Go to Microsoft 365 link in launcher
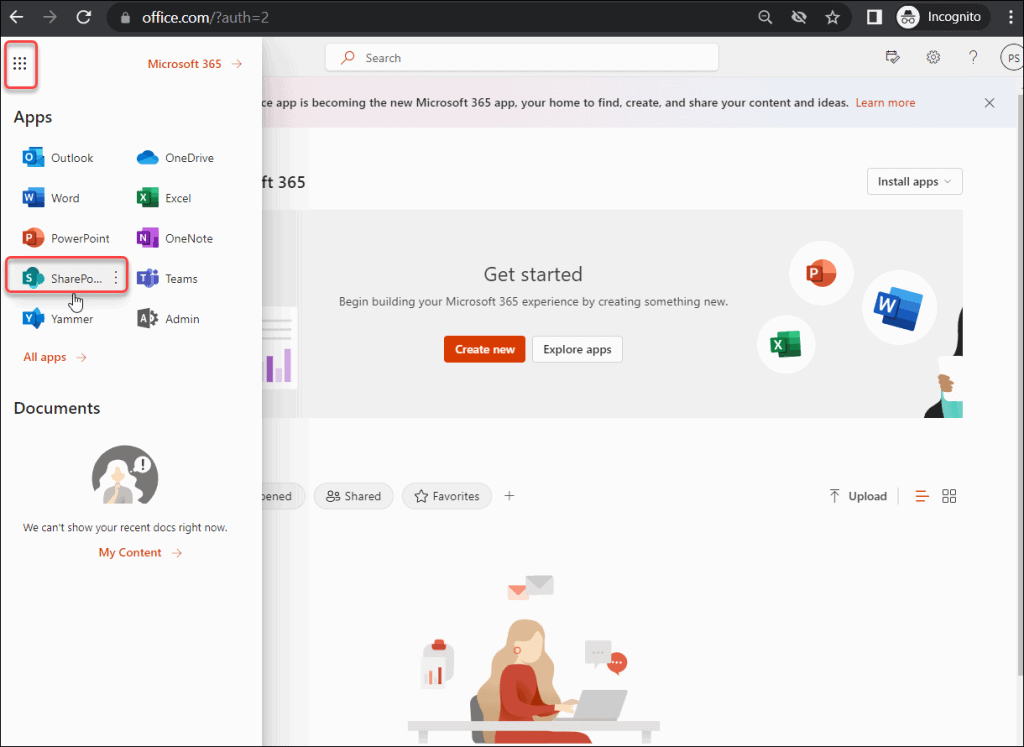1024x747 pixels. coord(195,64)
